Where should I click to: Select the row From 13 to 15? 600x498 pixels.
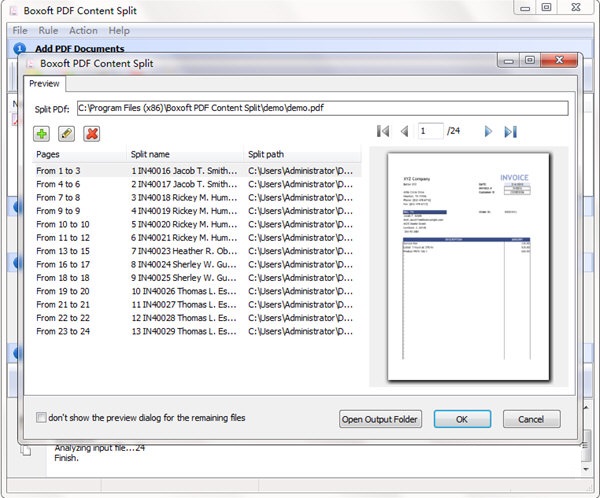[197, 251]
